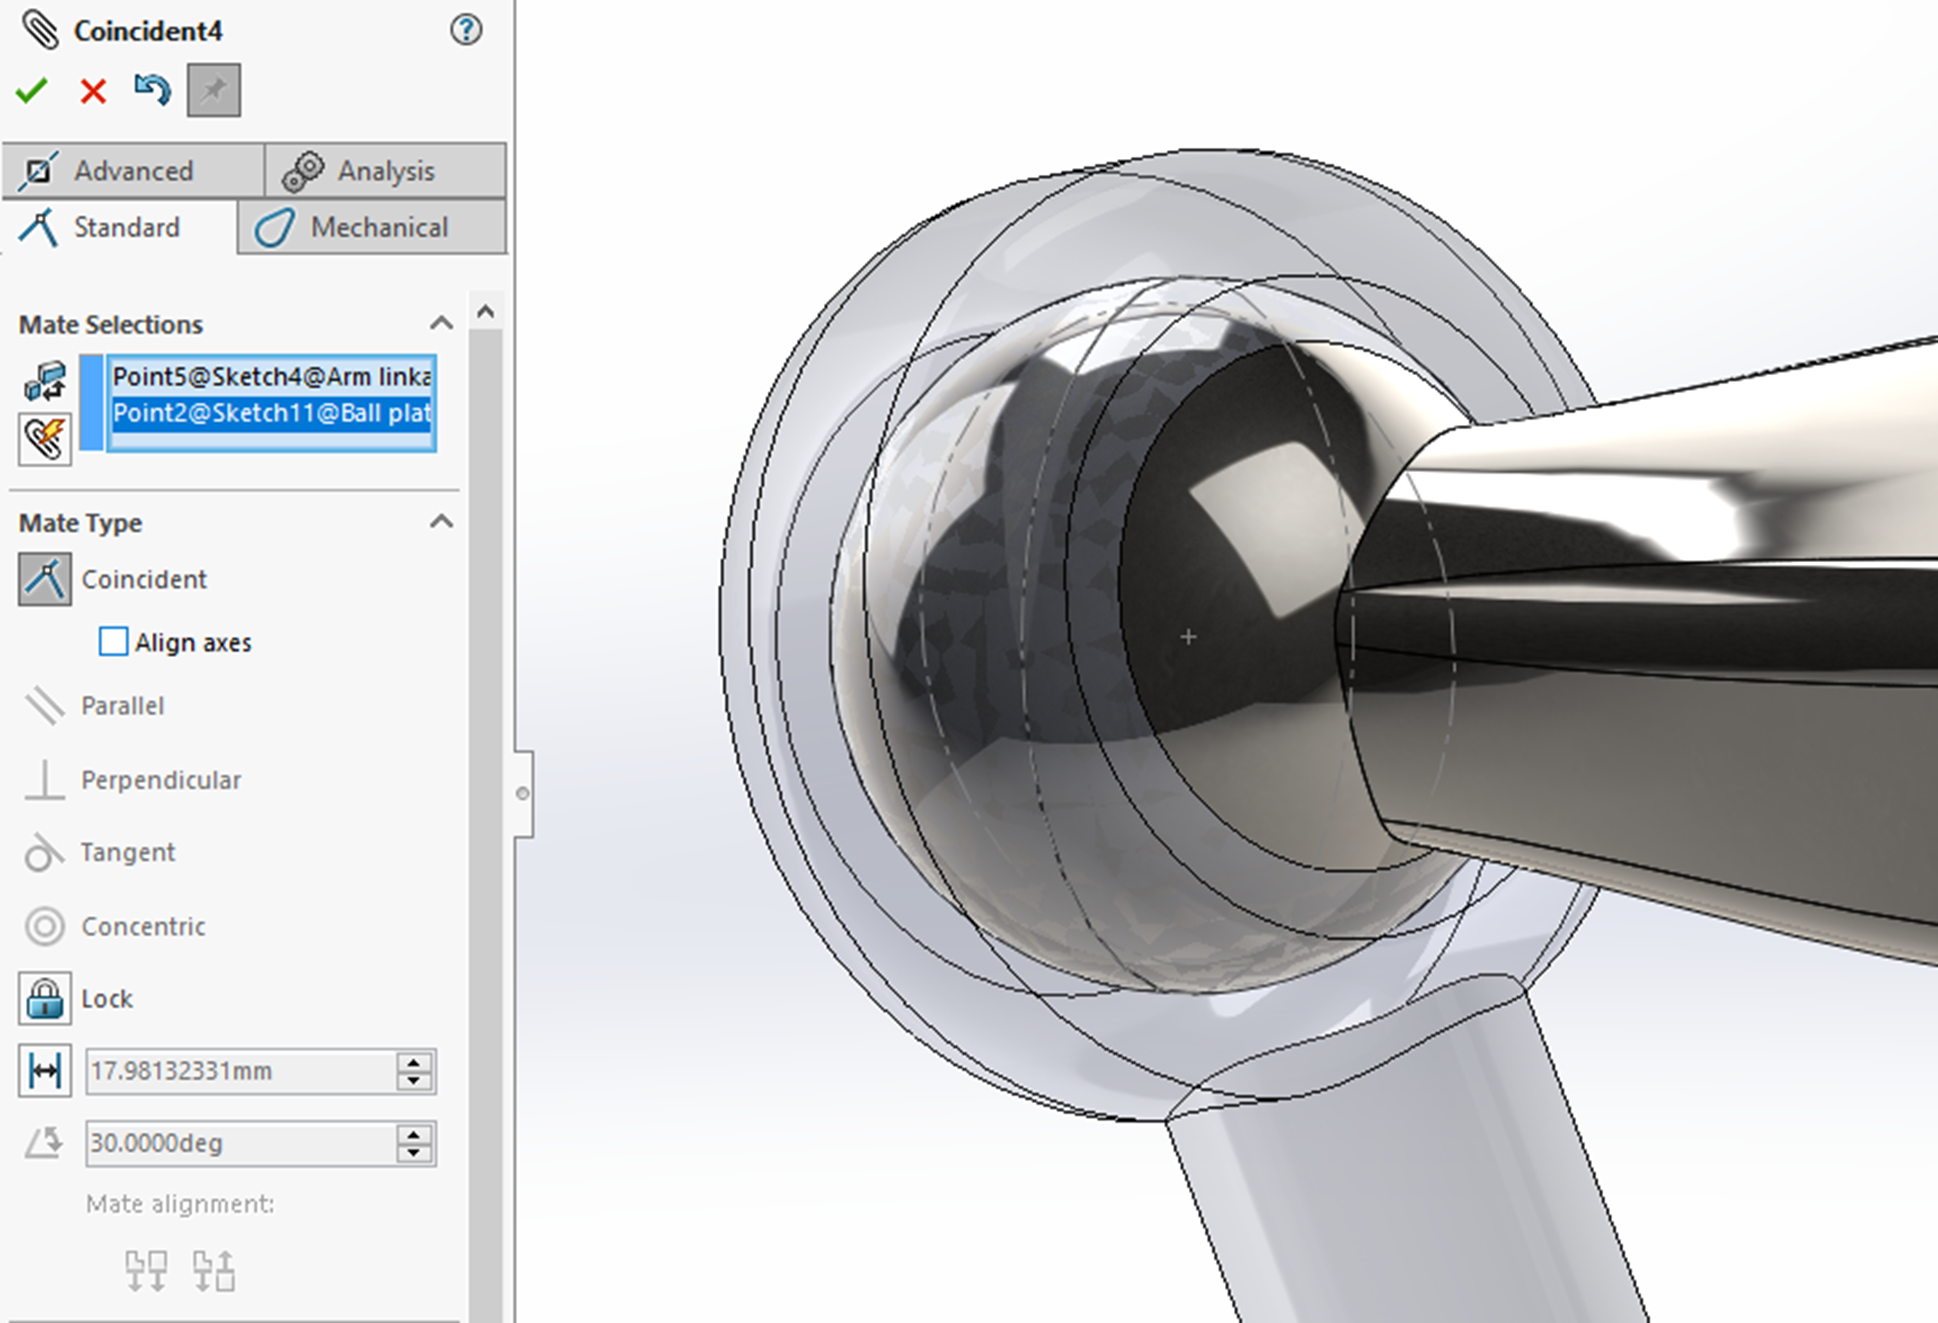
Task: Select the Coincident mate type
Action: pyautogui.click(x=44, y=580)
